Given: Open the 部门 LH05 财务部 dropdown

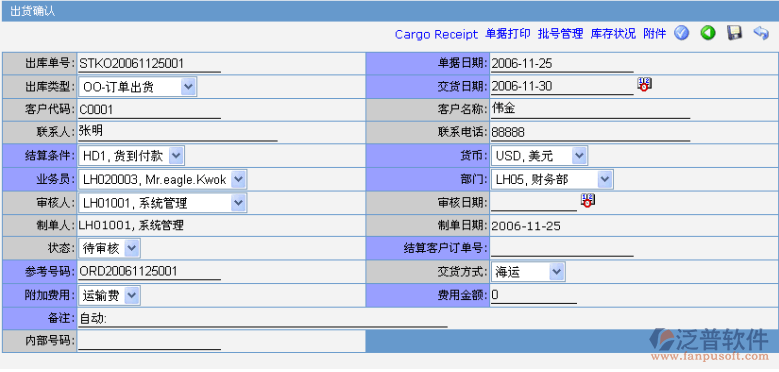Looking at the screenshot, I should pyautogui.click(x=552, y=180).
